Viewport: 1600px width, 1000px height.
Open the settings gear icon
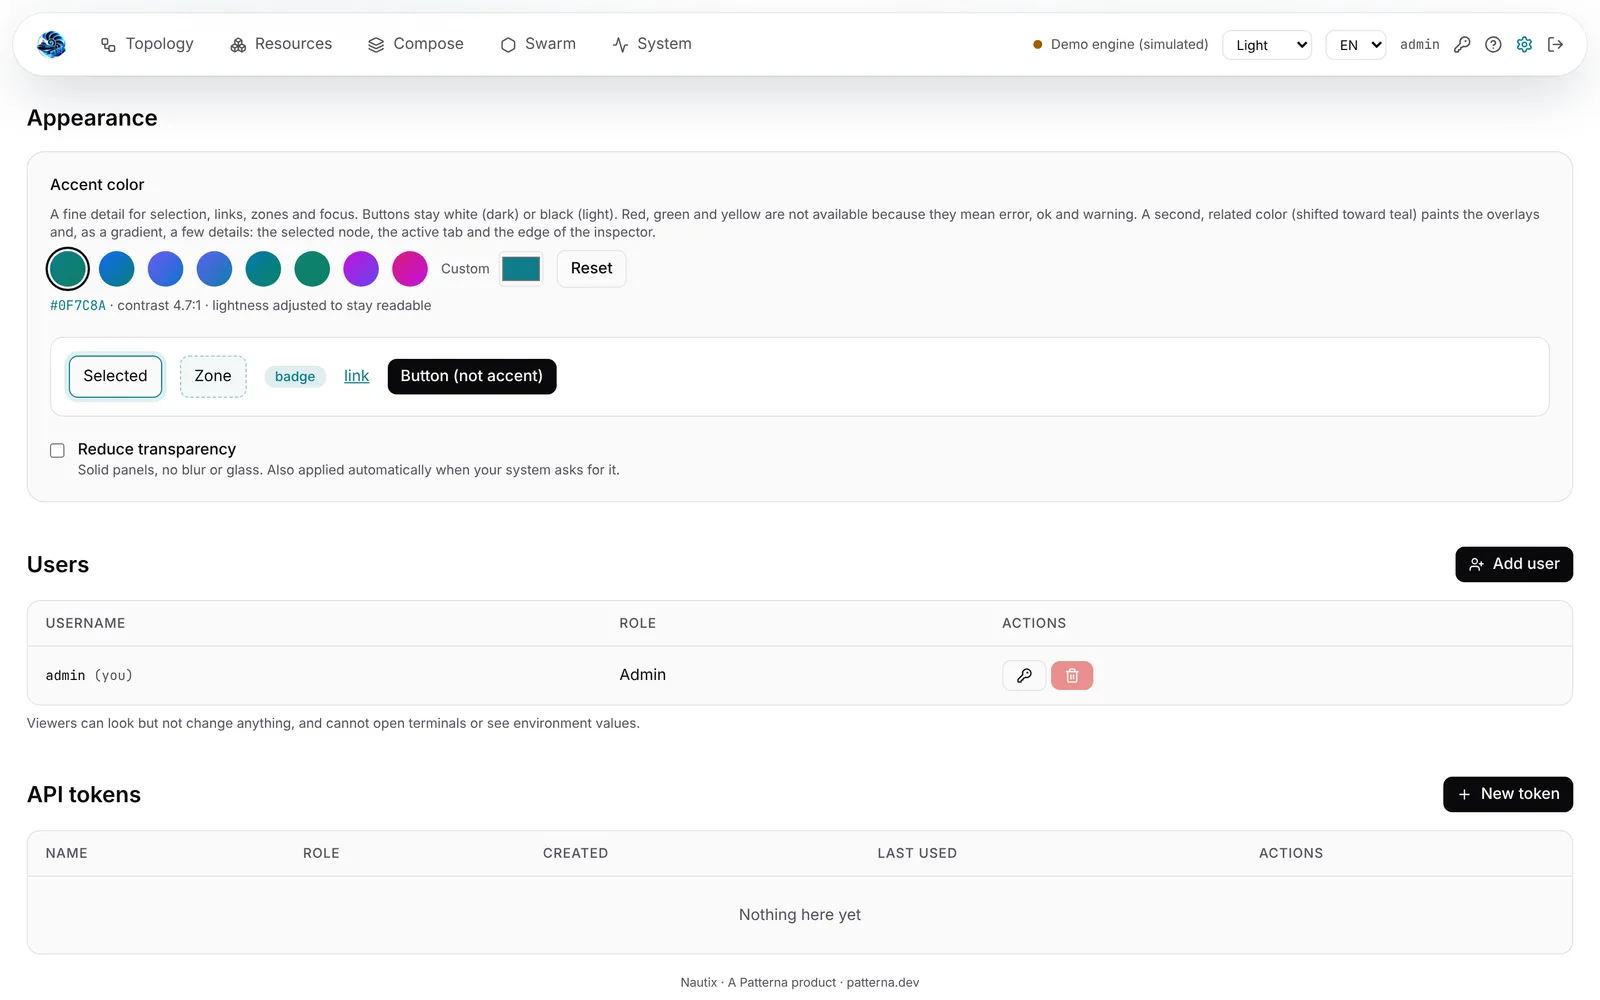(1524, 44)
